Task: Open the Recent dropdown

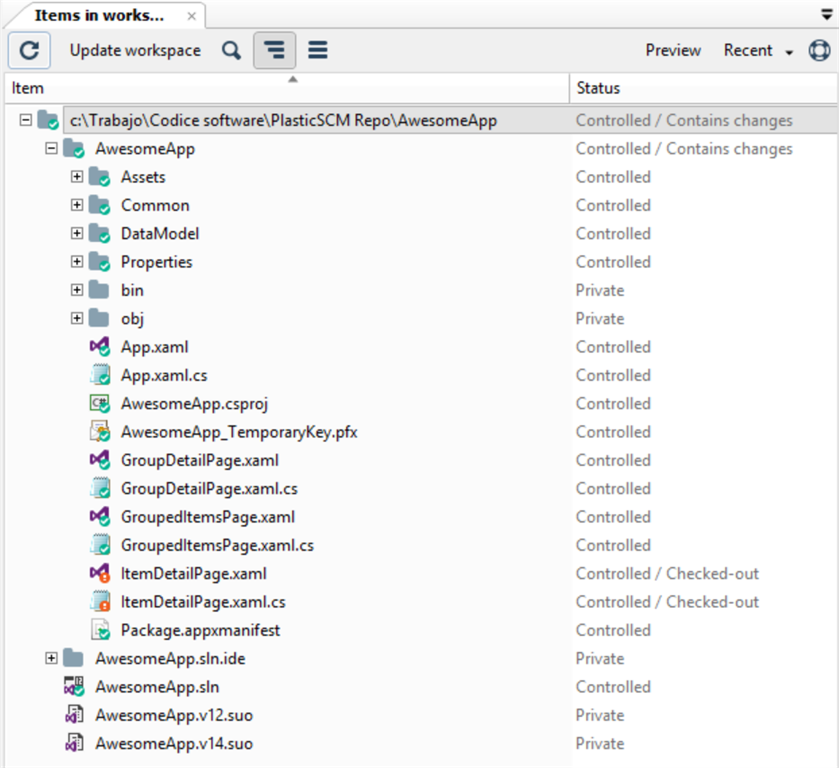Action: pyautogui.click(x=758, y=50)
